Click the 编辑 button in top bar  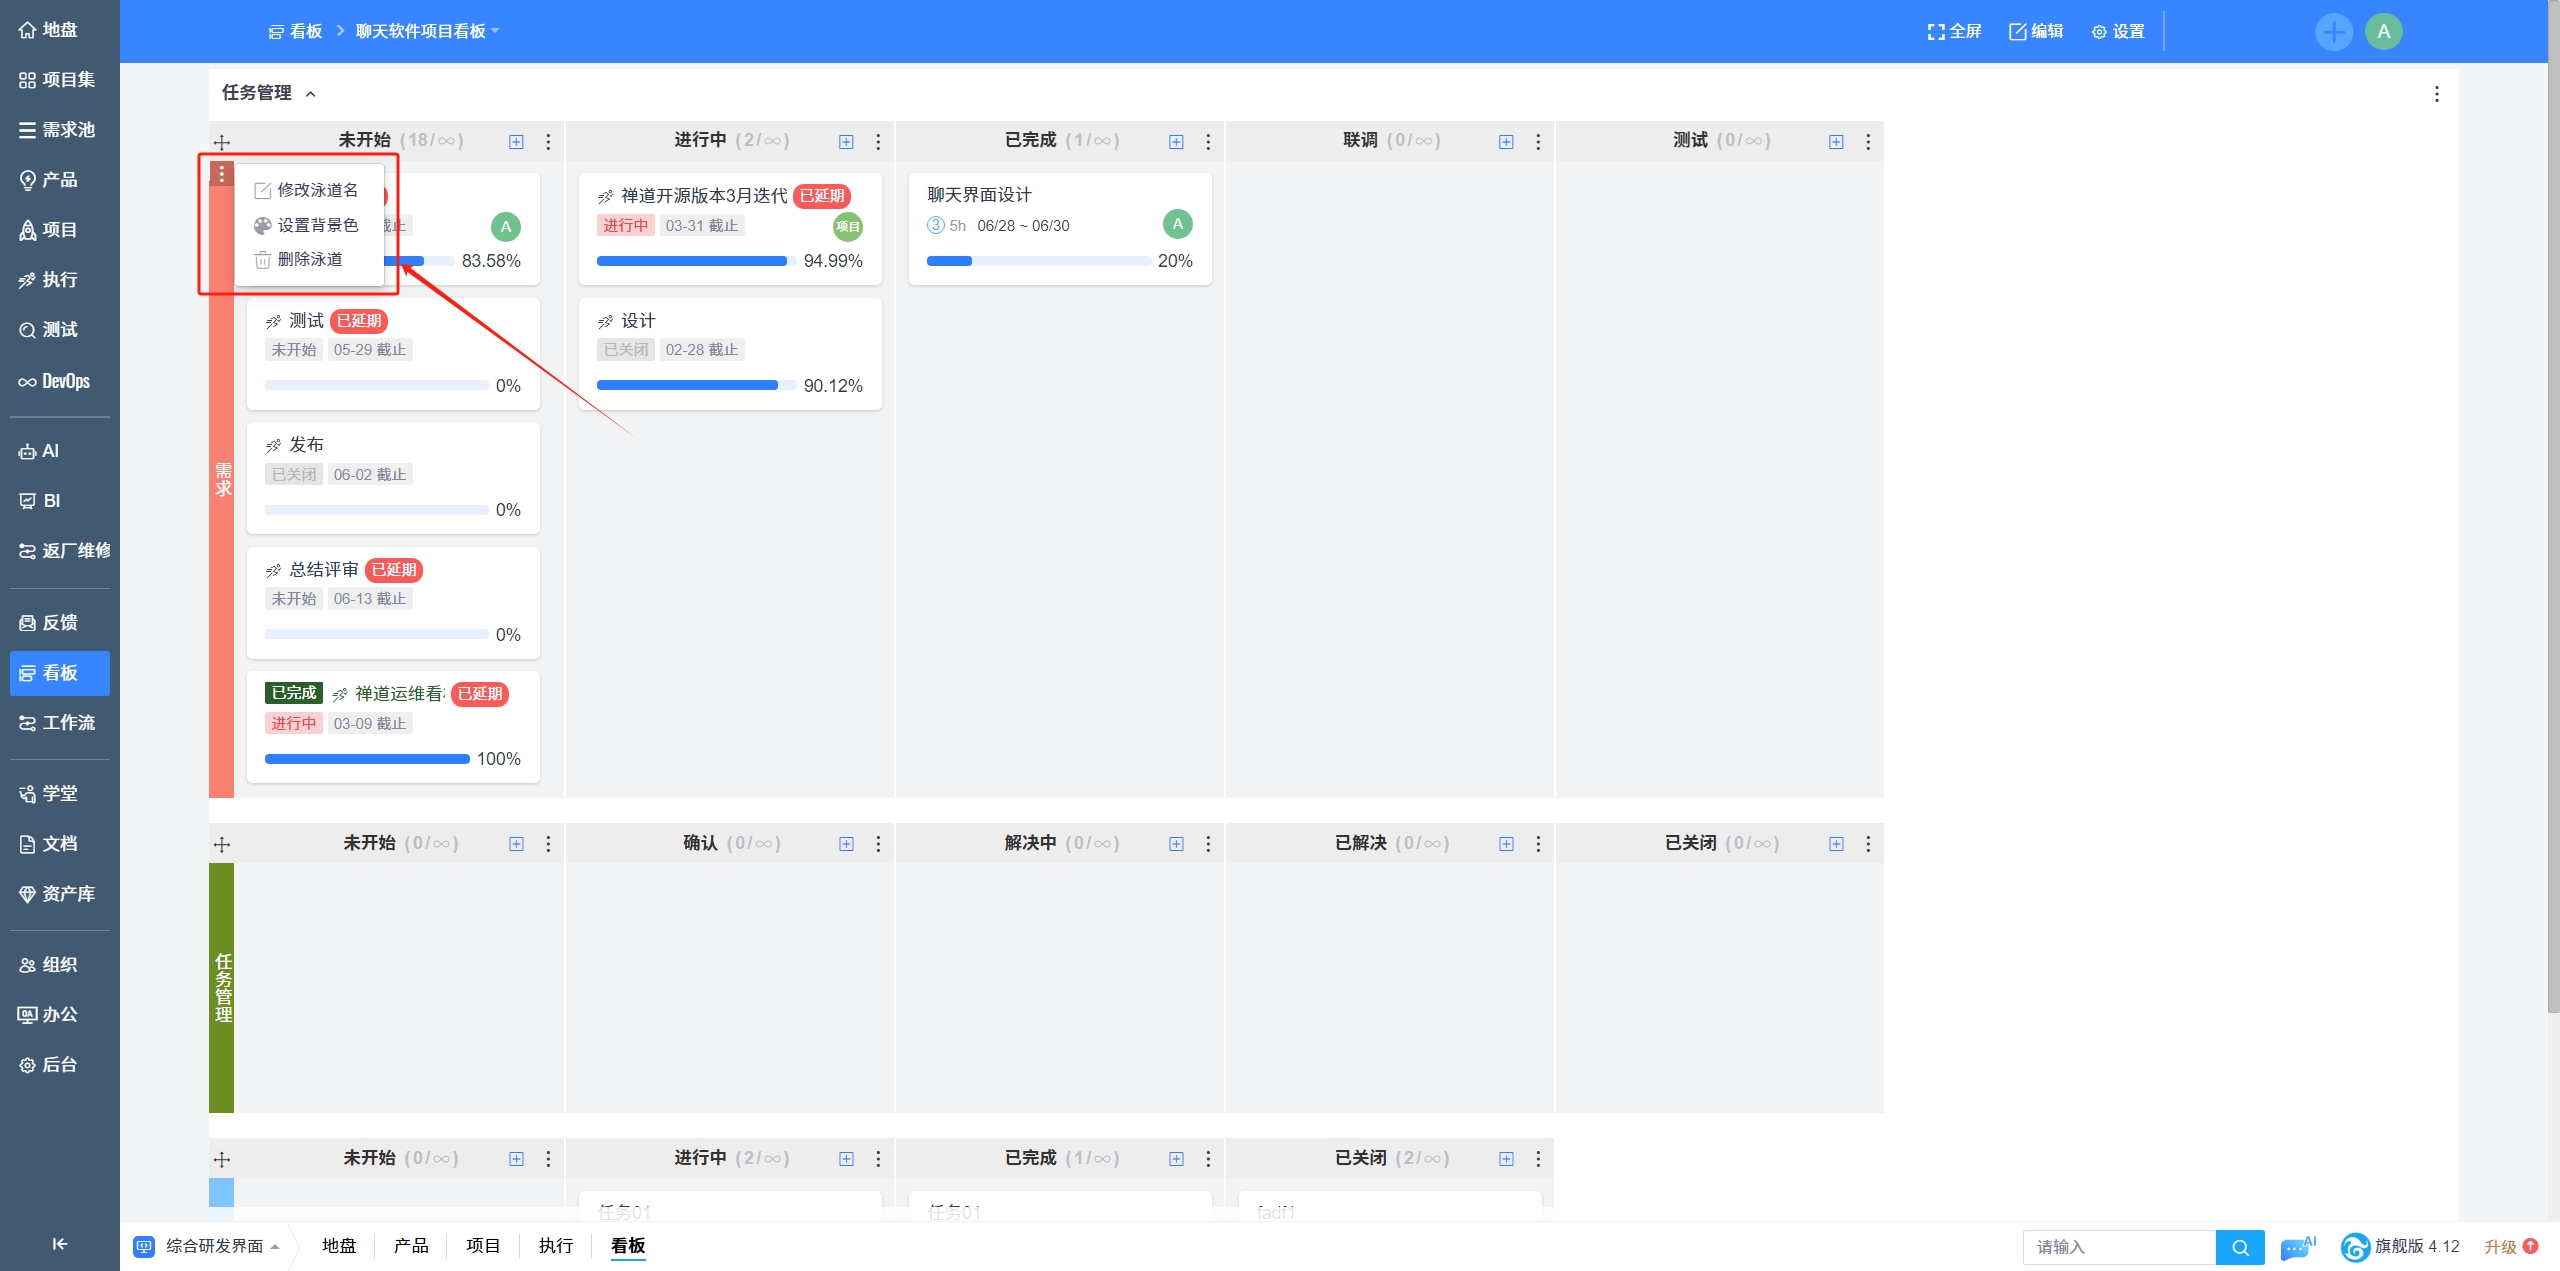[x=2036, y=32]
